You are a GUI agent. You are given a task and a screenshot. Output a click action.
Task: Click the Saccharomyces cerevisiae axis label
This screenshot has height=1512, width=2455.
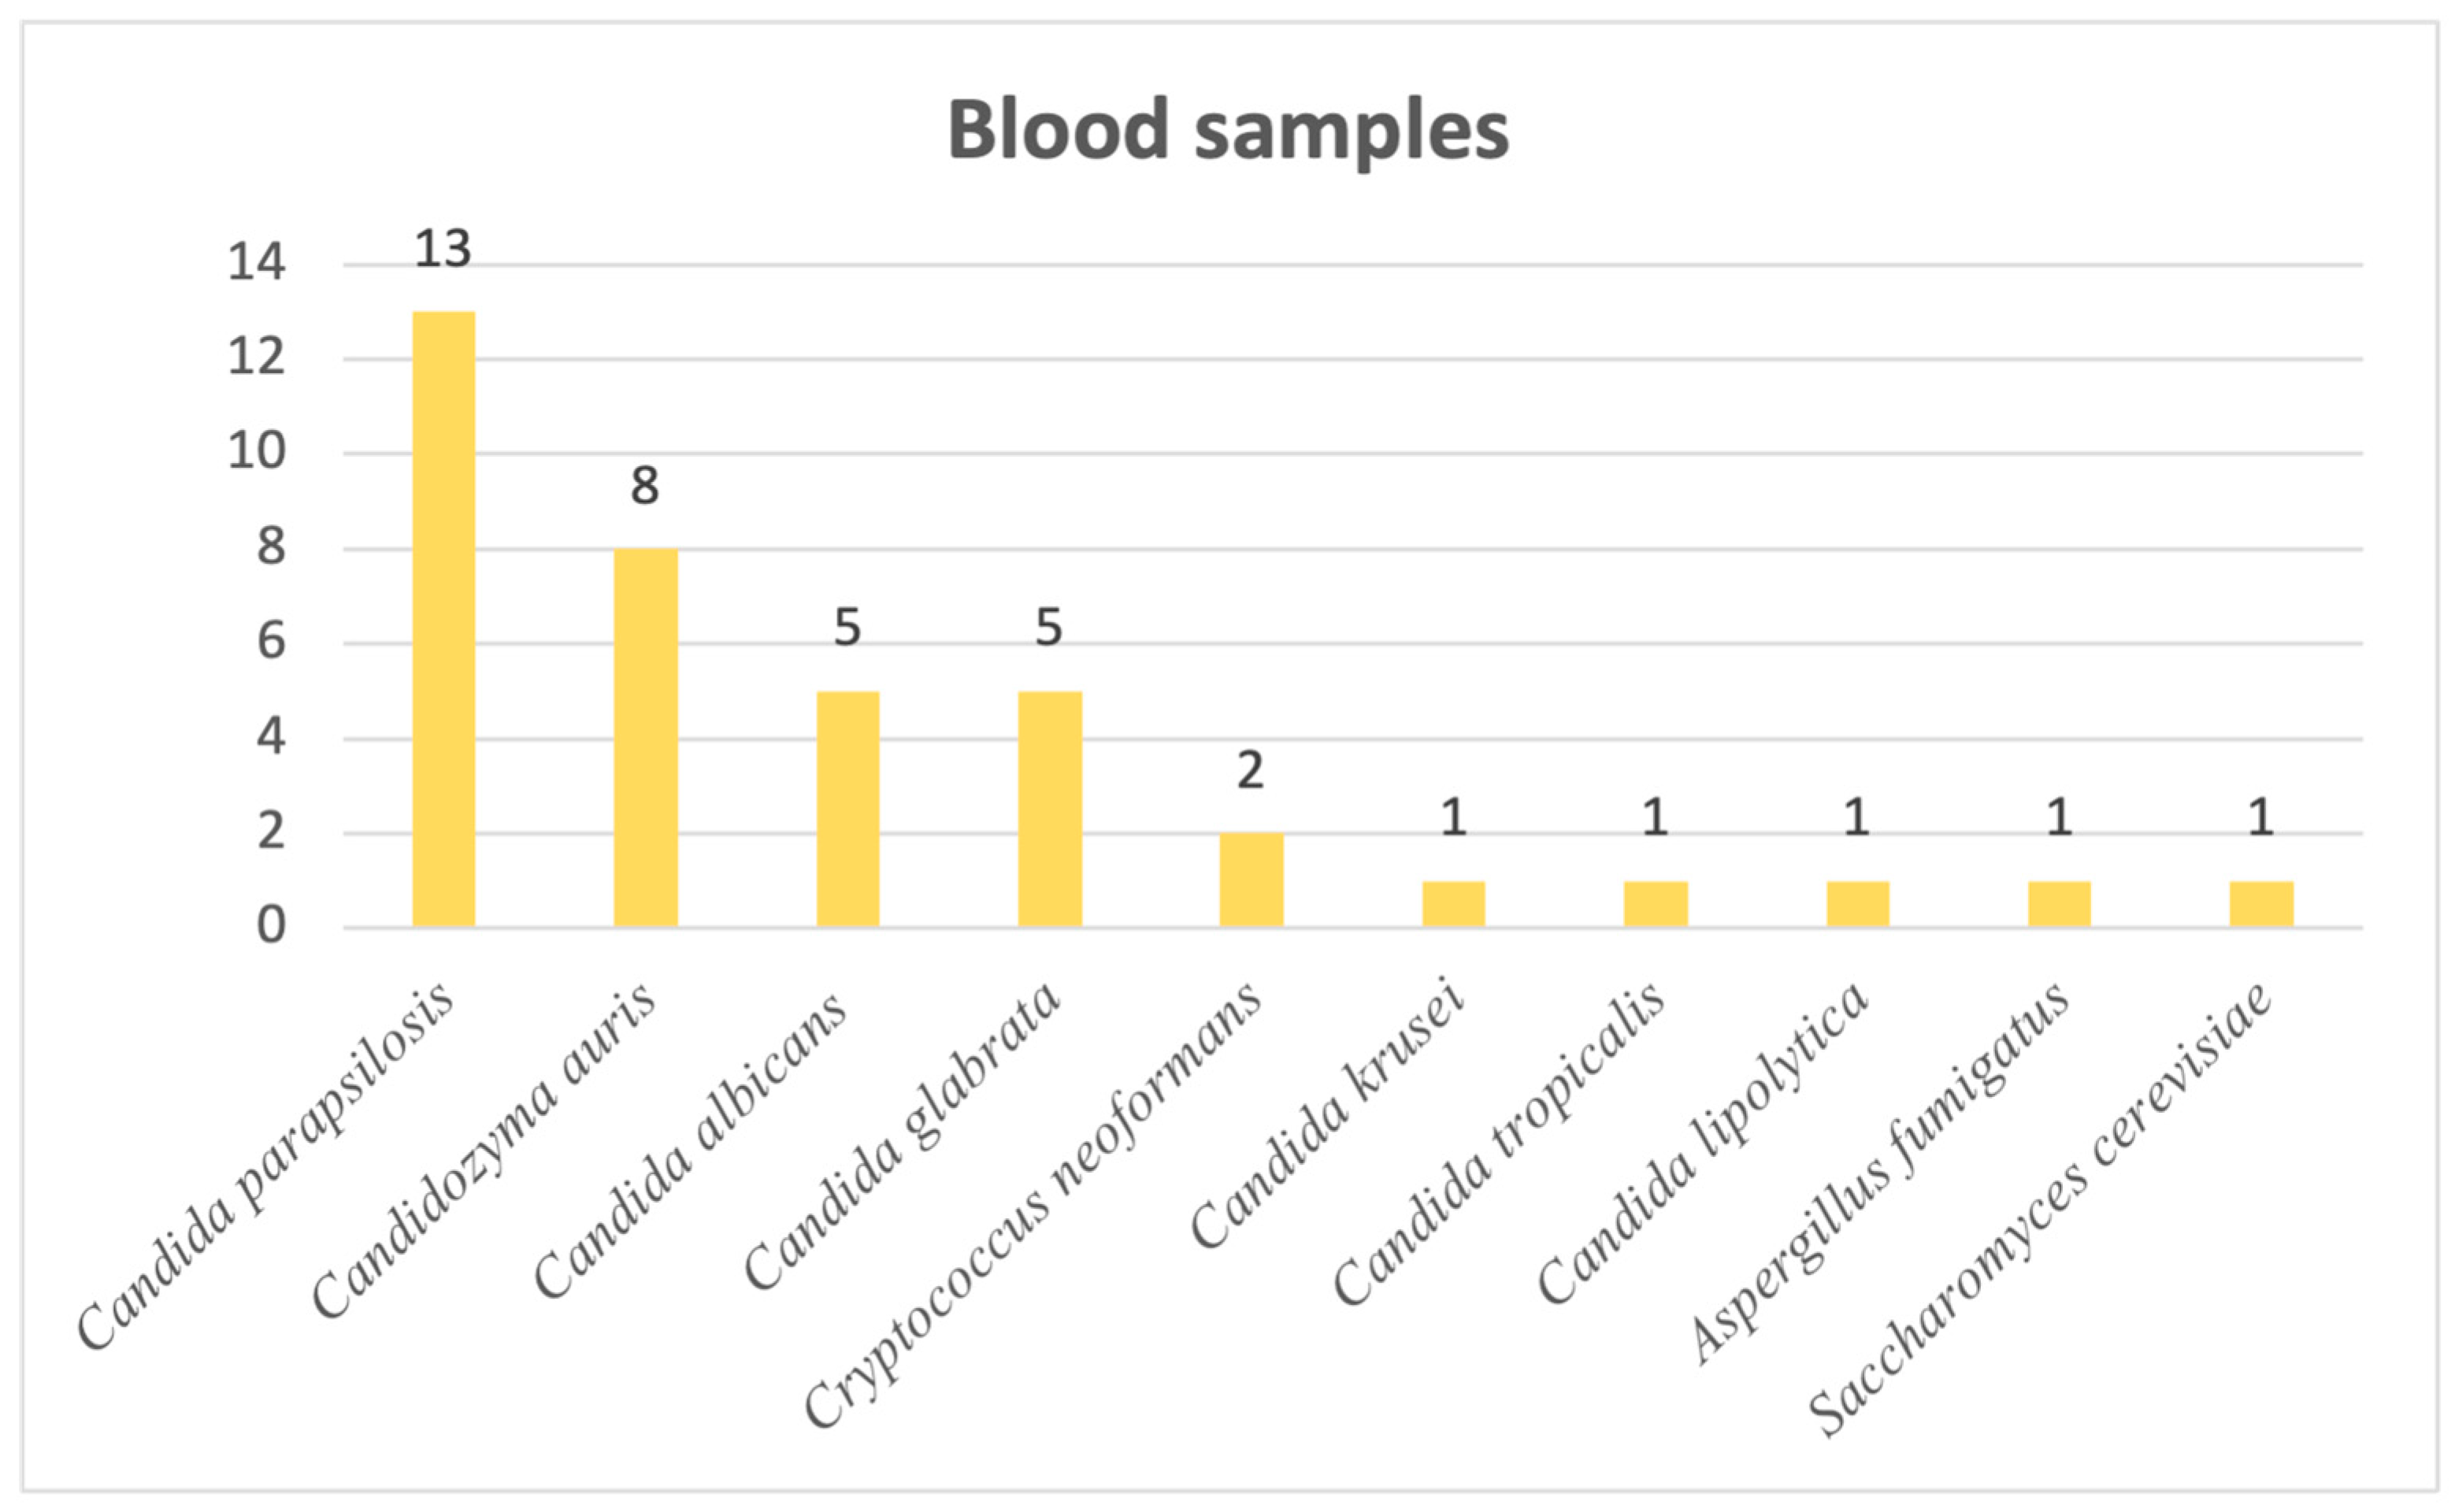tap(2040, 1210)
